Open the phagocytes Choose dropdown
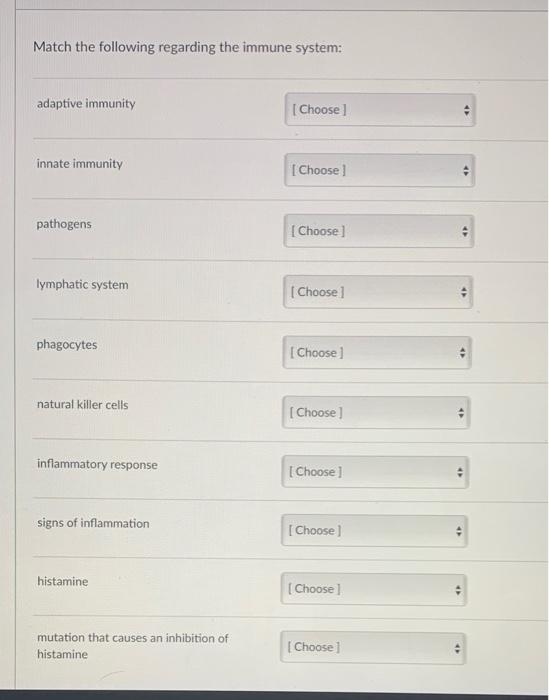Screen dimensions: 549x700 pos(377,353)
